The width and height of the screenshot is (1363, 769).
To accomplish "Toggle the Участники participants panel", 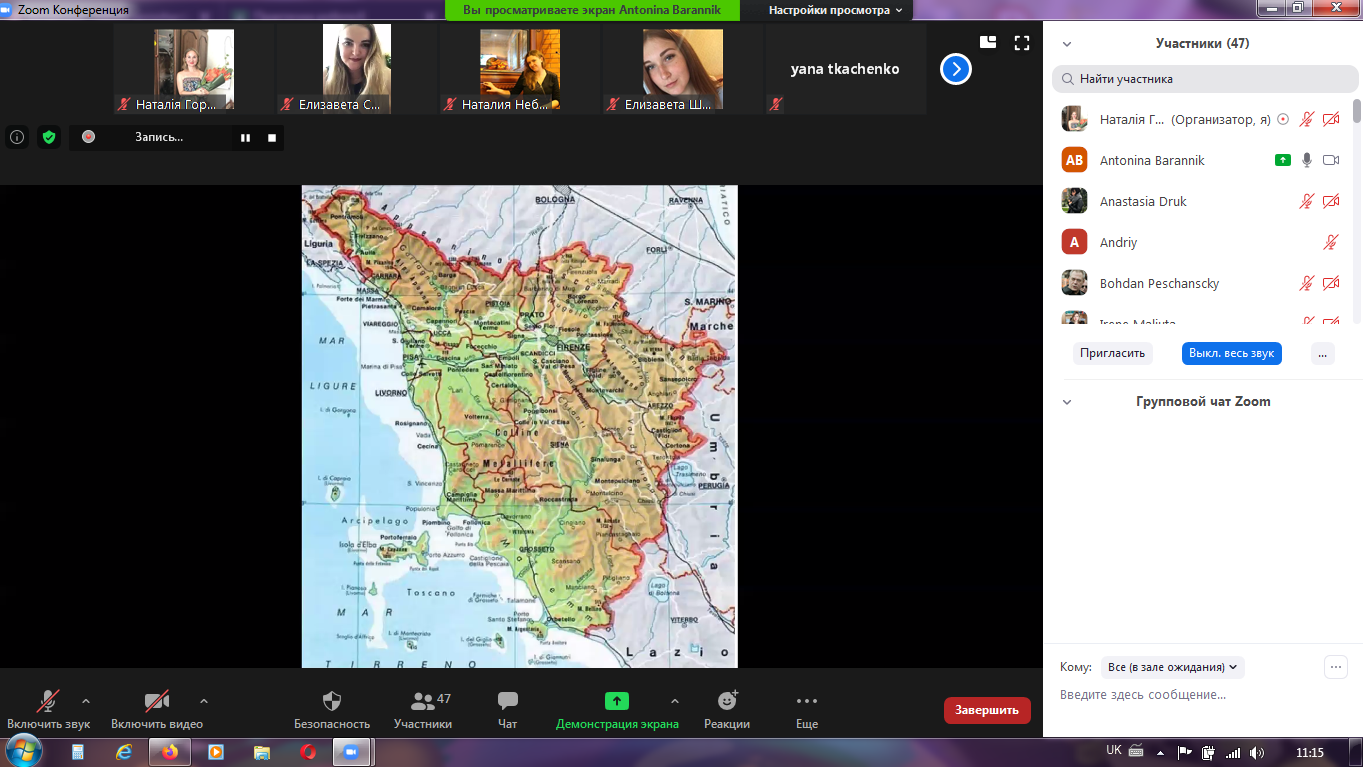I will pos(423,709).
